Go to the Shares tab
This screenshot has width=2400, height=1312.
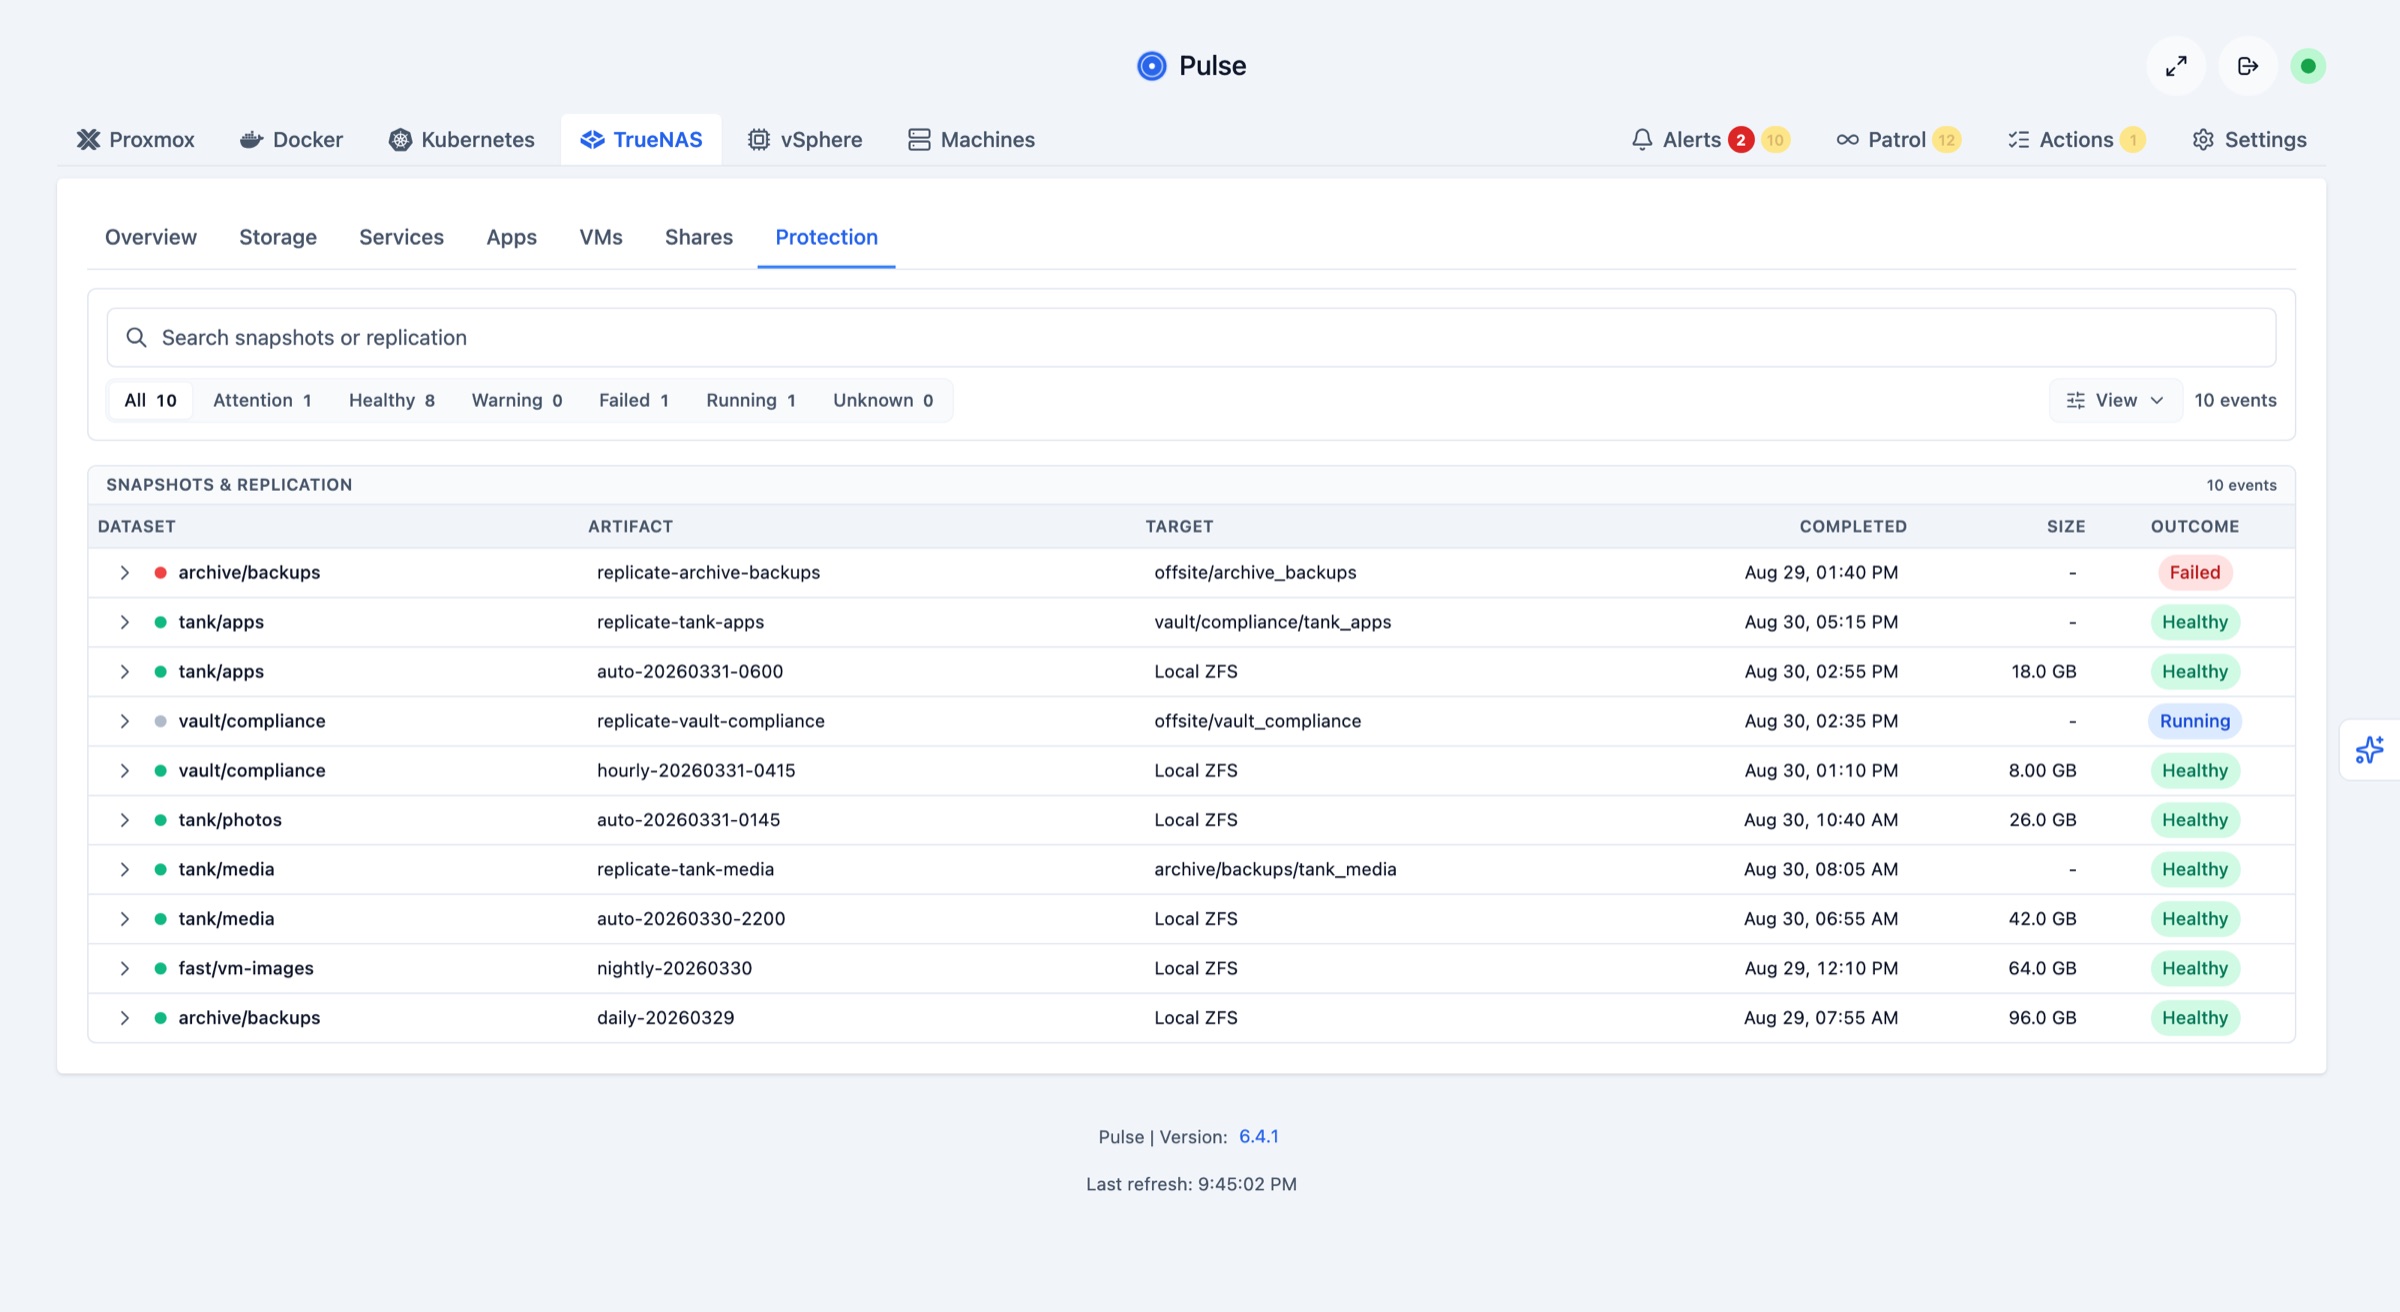[x=699, y=237]
